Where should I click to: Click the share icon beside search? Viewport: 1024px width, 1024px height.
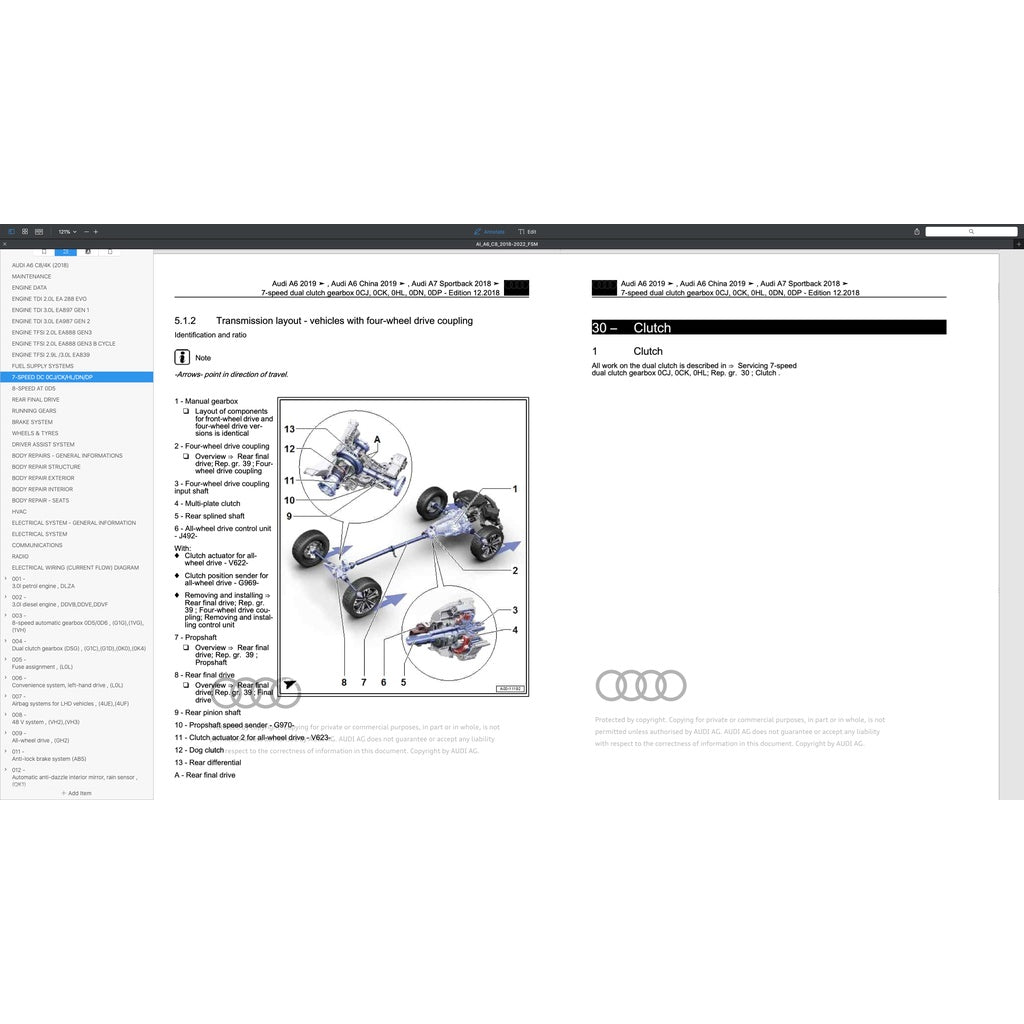[x=916, y=231]
